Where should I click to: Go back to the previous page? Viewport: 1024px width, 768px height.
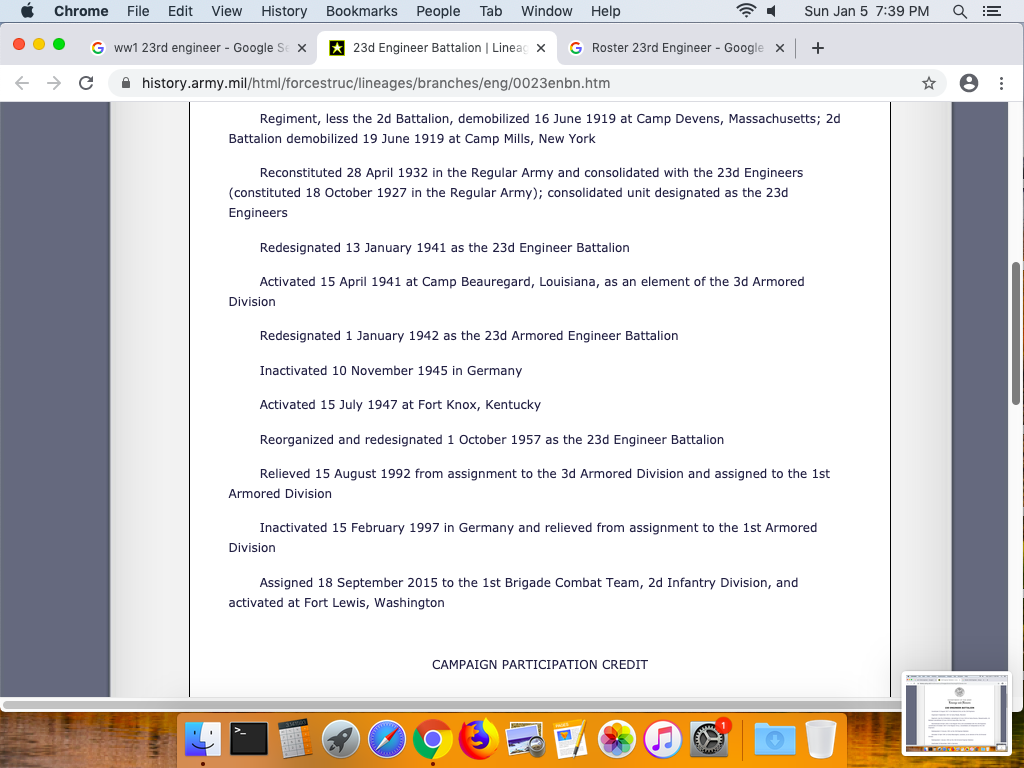point(22,83)
